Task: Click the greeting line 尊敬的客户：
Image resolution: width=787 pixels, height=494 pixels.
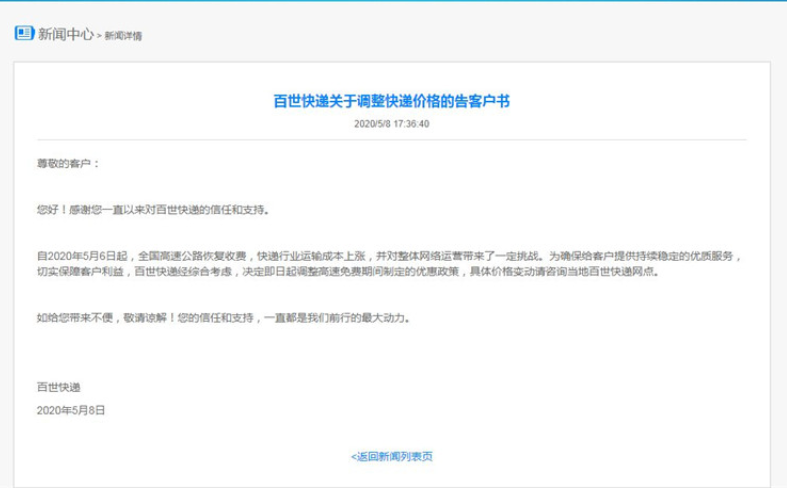Action: (68, 162)
